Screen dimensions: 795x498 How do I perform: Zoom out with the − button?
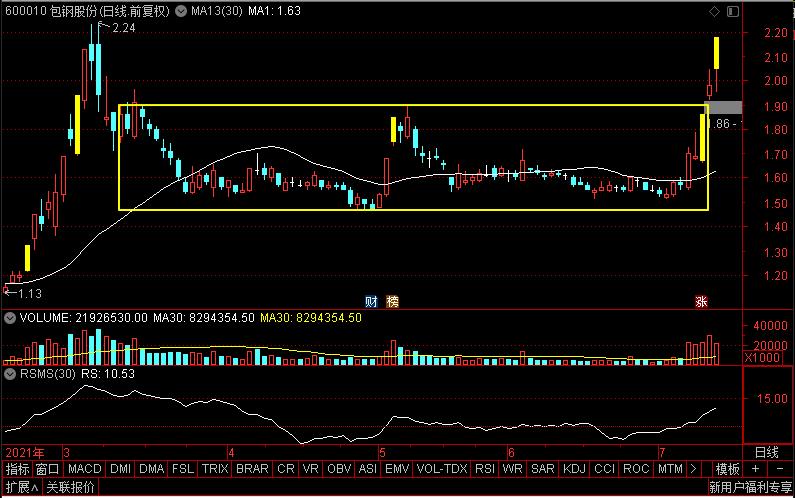coord(780,469)
